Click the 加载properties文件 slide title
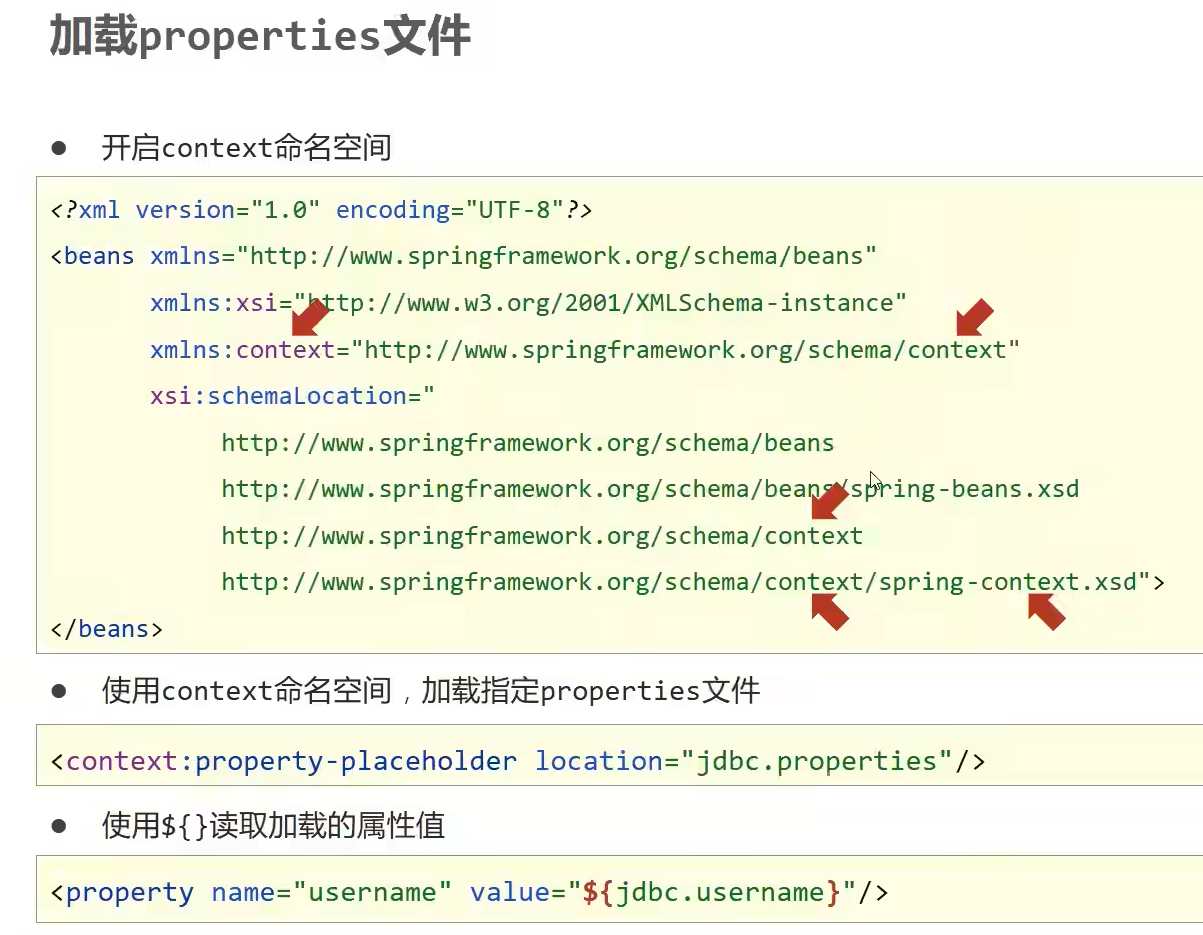Viewport: 1203px width, 935px height. [x=260, y=38]
